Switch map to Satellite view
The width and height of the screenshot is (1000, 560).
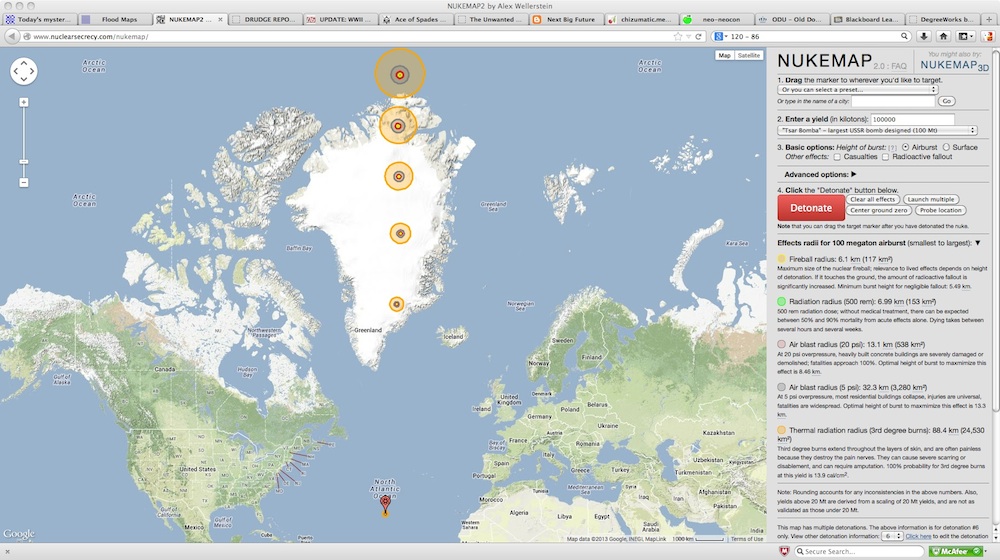coord(749,55)
